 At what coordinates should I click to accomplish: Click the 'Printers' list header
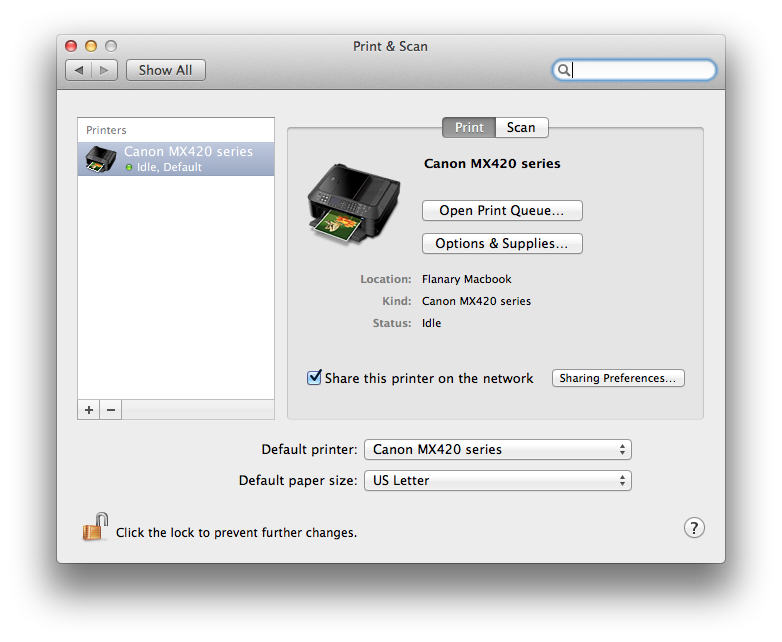(x=106, y=130)
